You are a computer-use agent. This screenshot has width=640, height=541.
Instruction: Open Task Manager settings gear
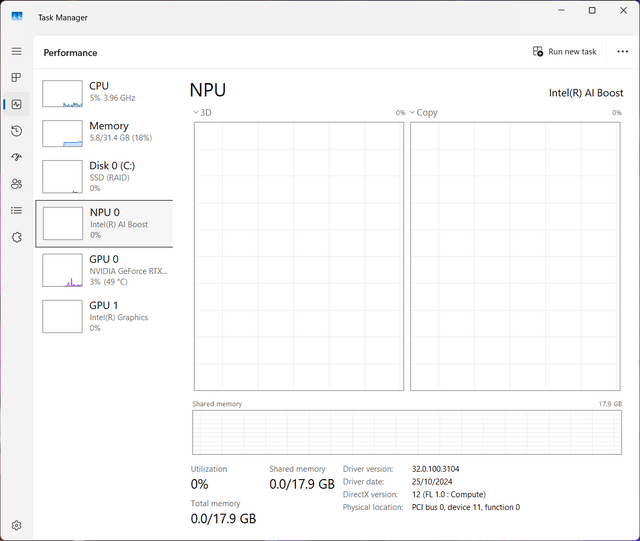click(x=16, y=525)
